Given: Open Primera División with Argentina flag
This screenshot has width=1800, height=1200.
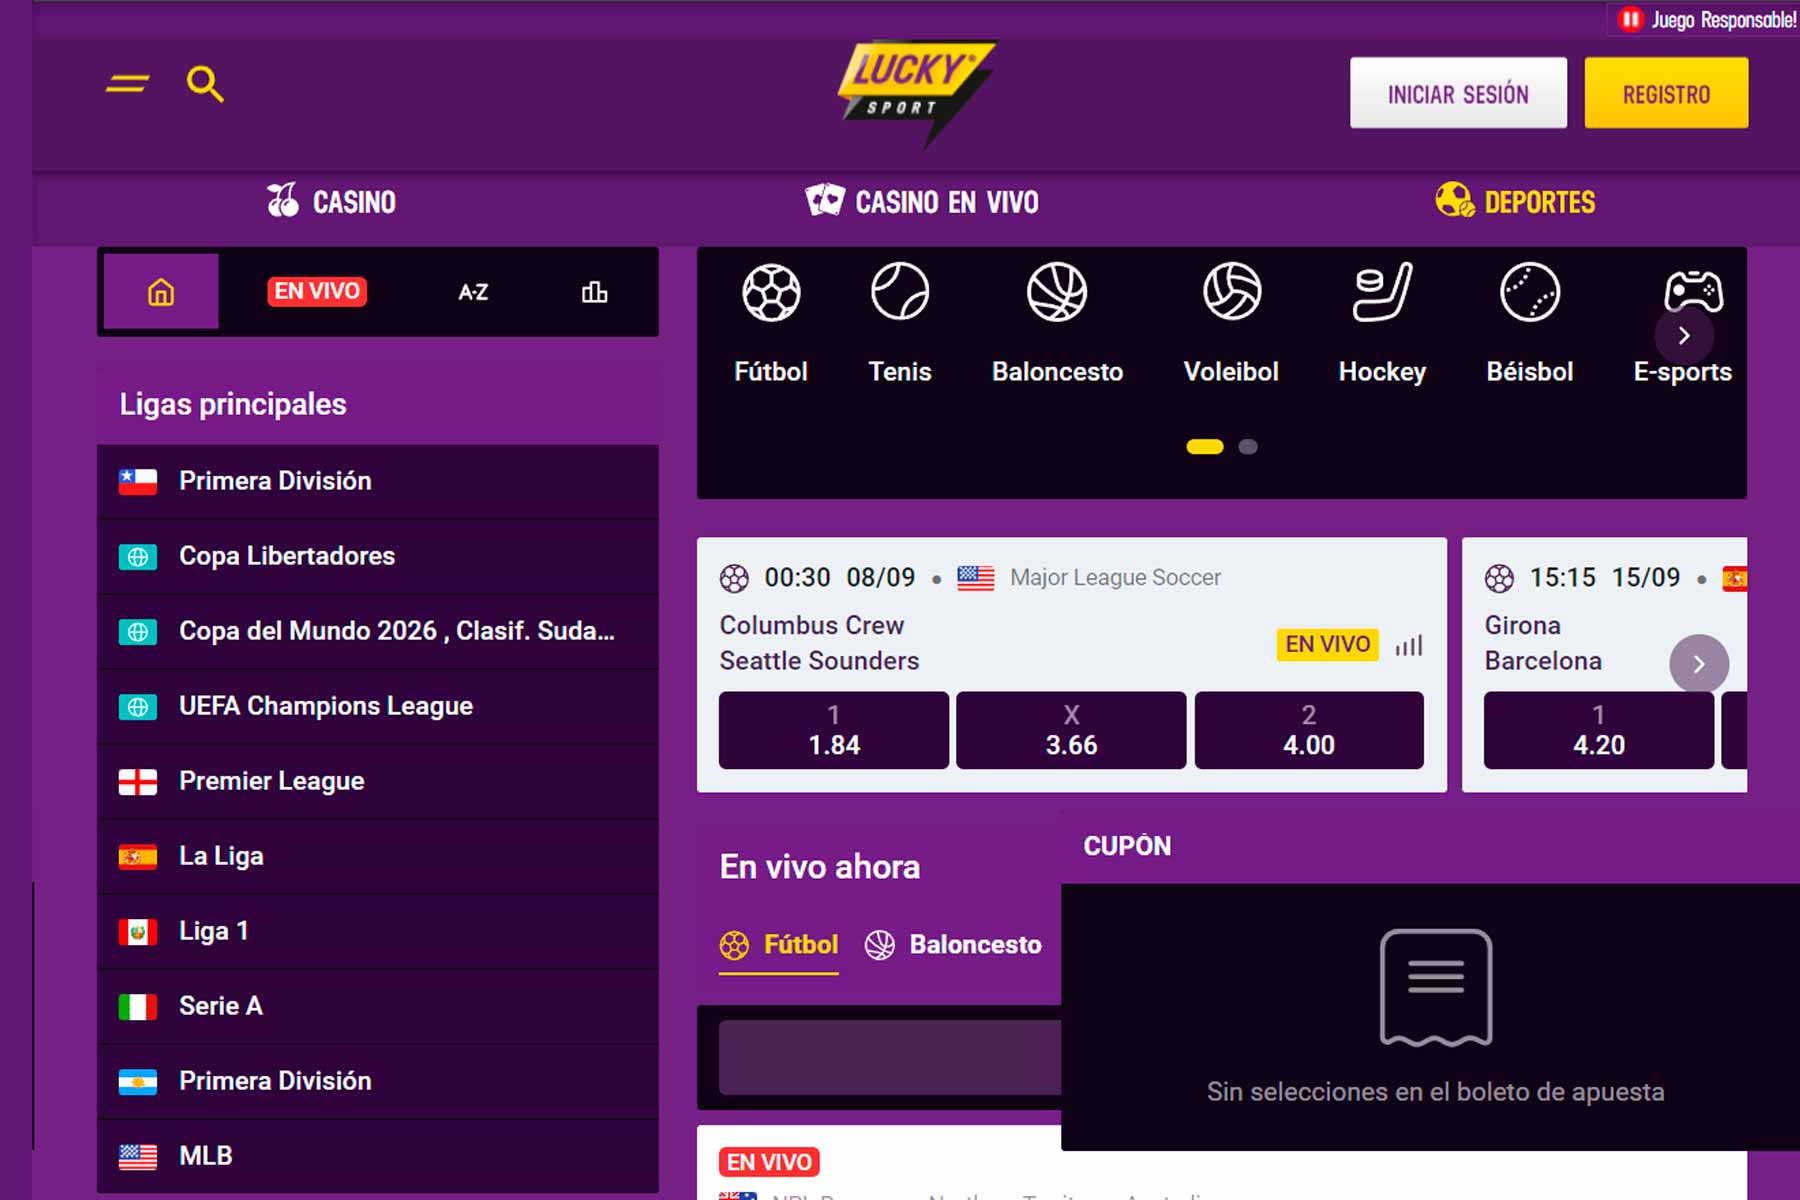Looking at the screenshot, I should [378, 1081].
